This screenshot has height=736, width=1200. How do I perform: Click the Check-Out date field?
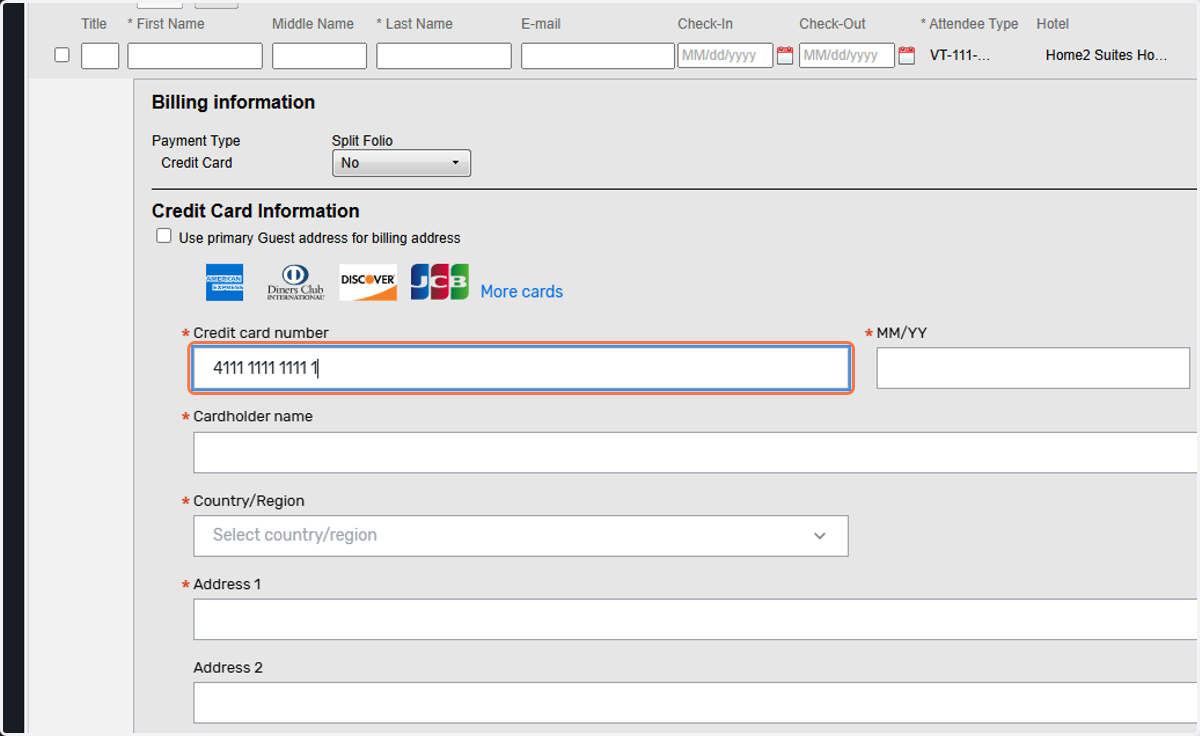[847, 56]
